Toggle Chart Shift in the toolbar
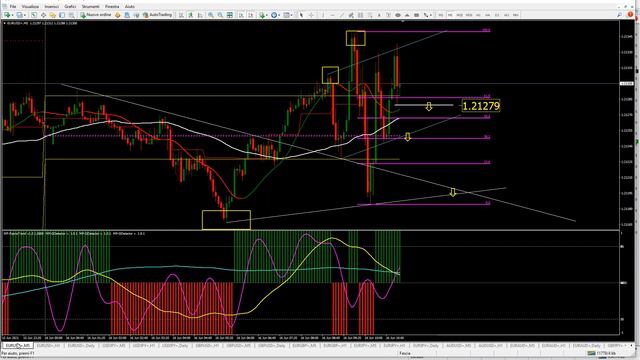This screenshot has width=640, height=360. (x=251, y=15)
